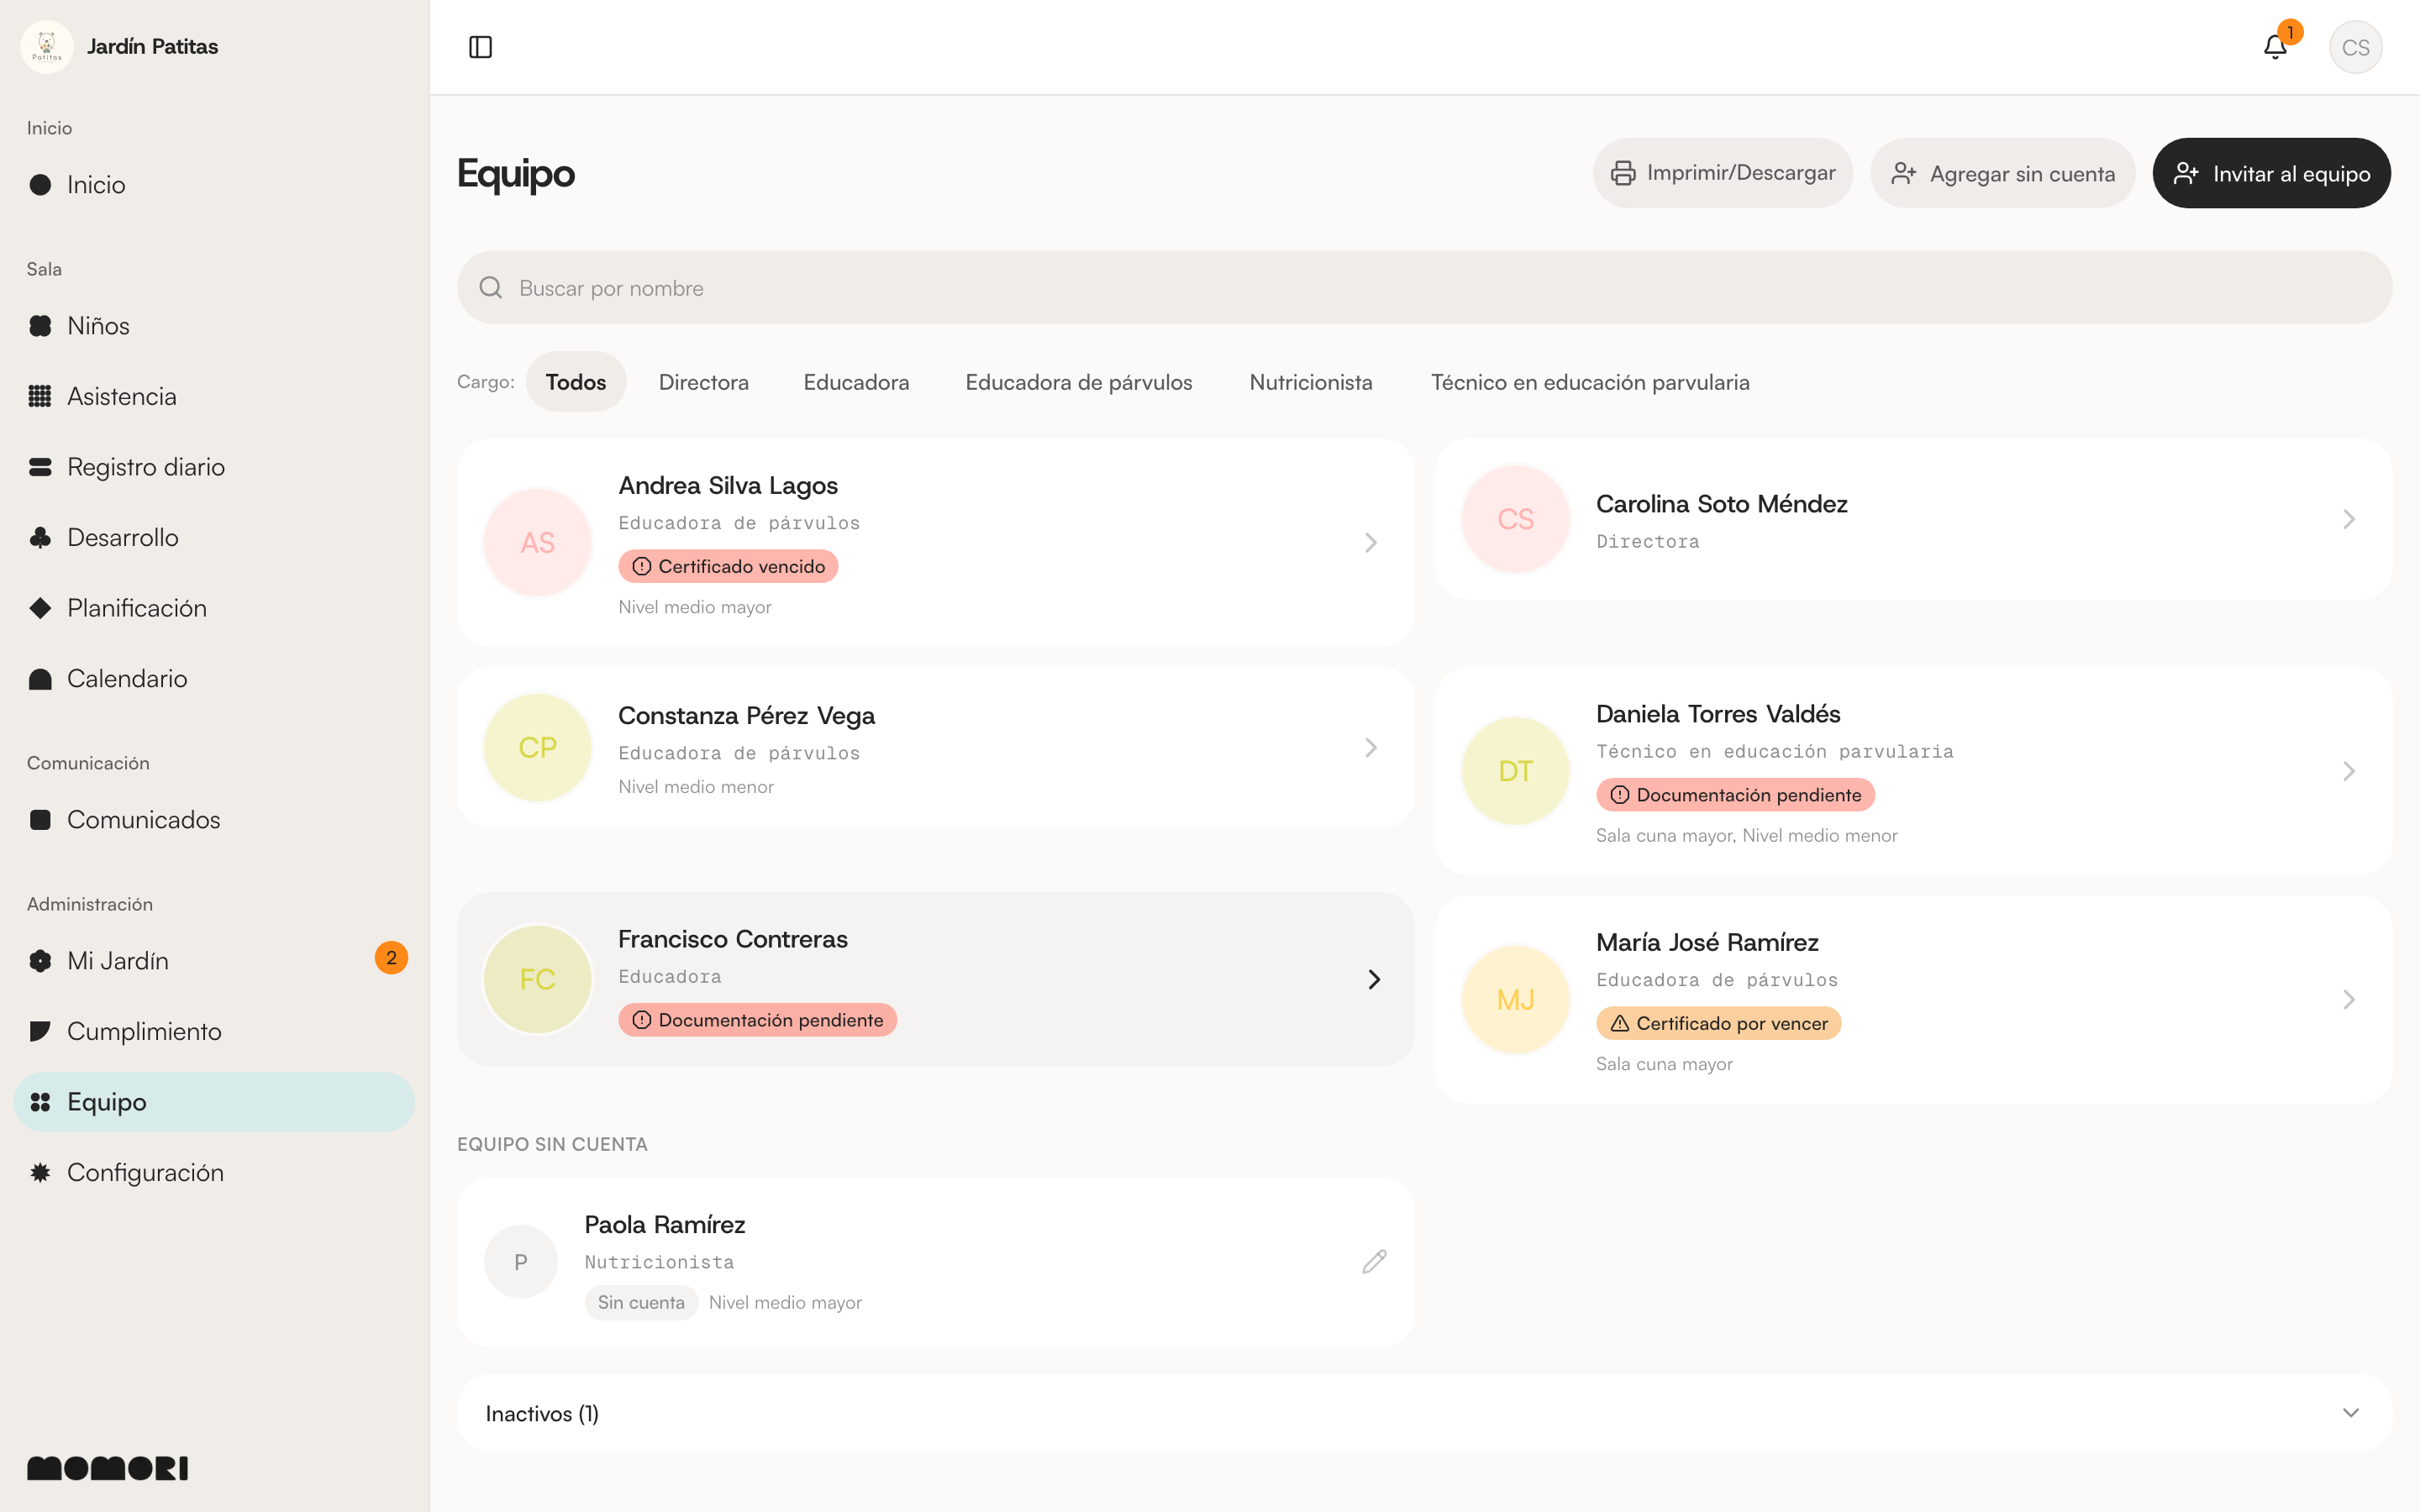Select the Todos cargo filter
Viewport: 2420px width, 1512px height.
(576, 382)
